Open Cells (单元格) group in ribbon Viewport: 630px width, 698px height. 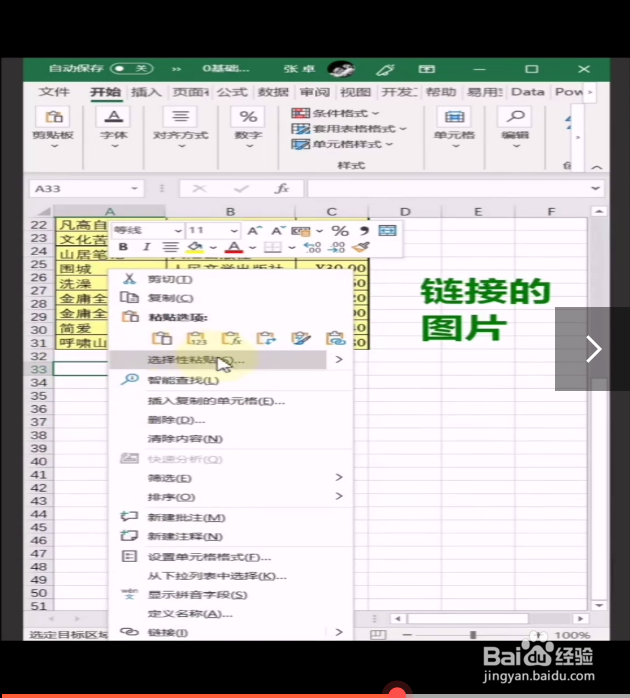455,128
